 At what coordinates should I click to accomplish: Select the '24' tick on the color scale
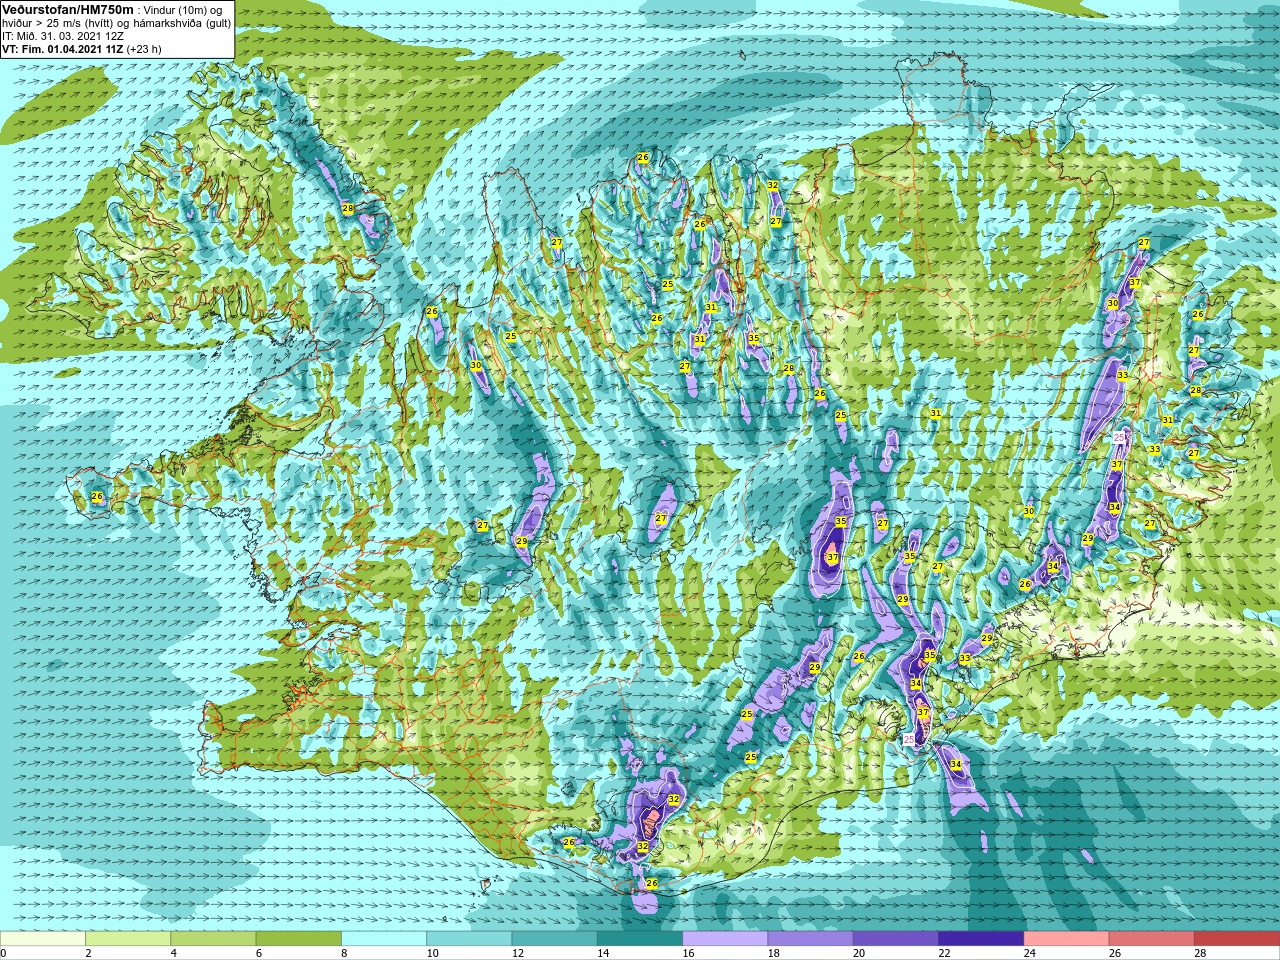coord(1029,953)
